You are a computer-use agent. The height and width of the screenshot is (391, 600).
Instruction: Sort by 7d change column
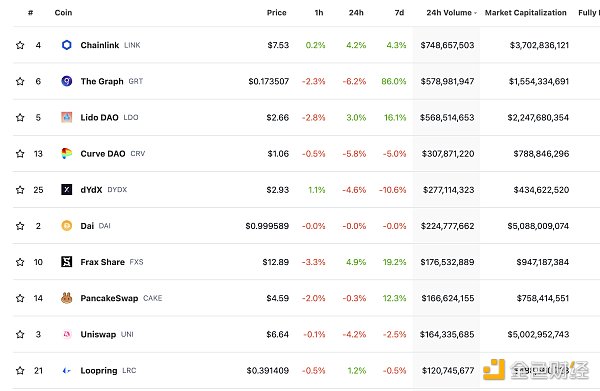[x=399, y=13]
